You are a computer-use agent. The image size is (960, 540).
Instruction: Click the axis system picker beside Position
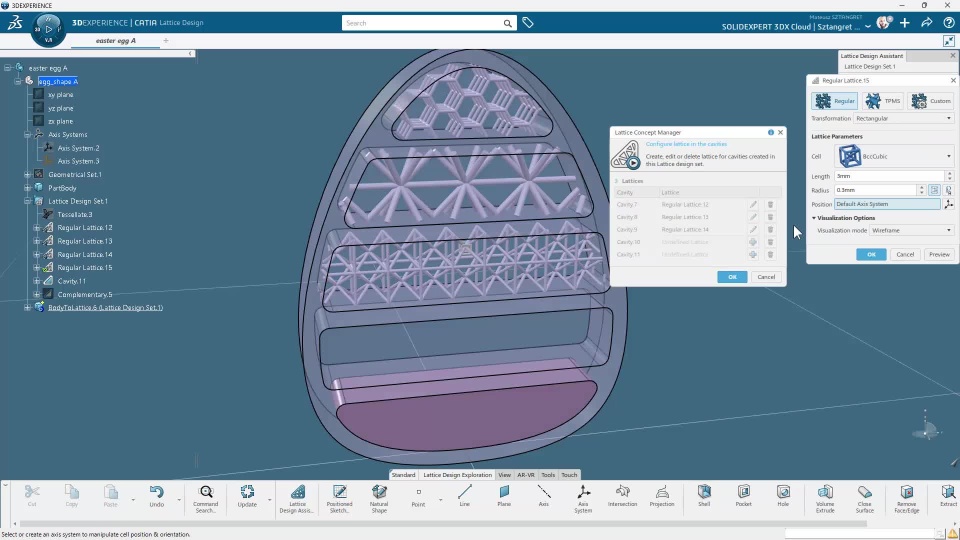click(949, 204)
